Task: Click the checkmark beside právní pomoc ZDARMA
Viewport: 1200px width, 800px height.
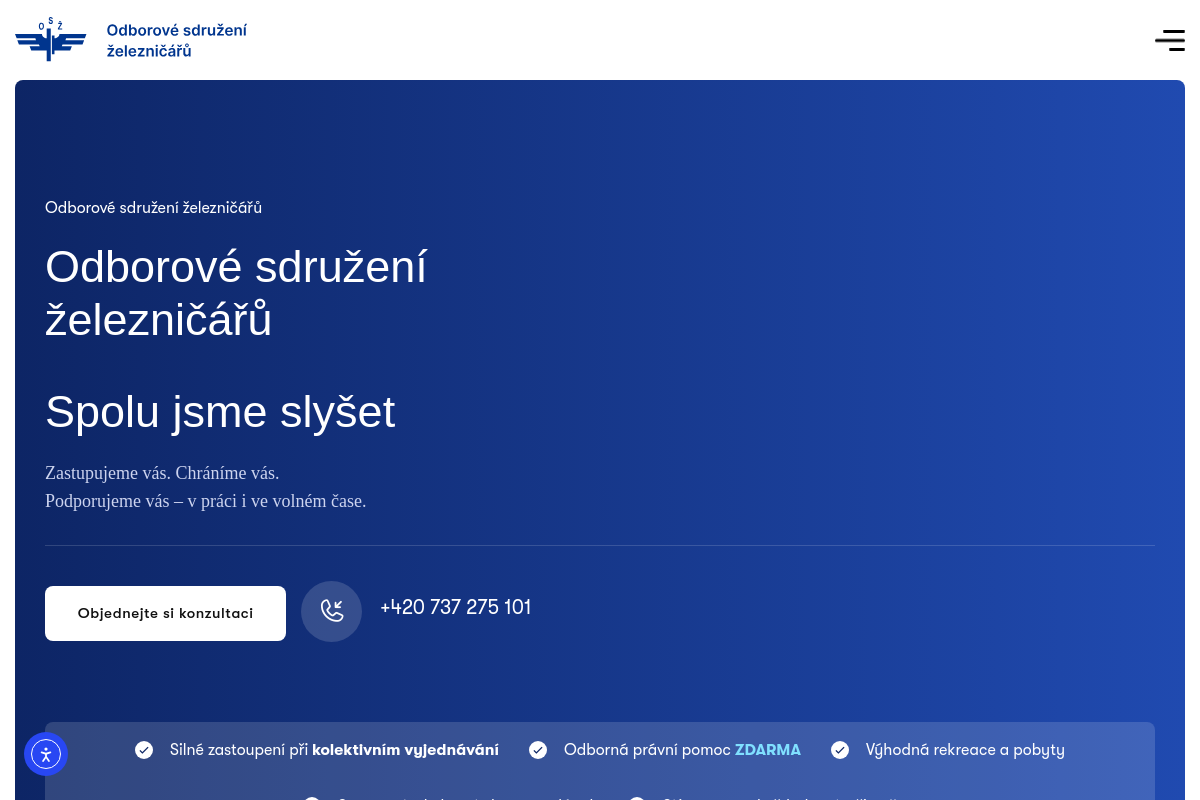Action: (x=538, y=749)
